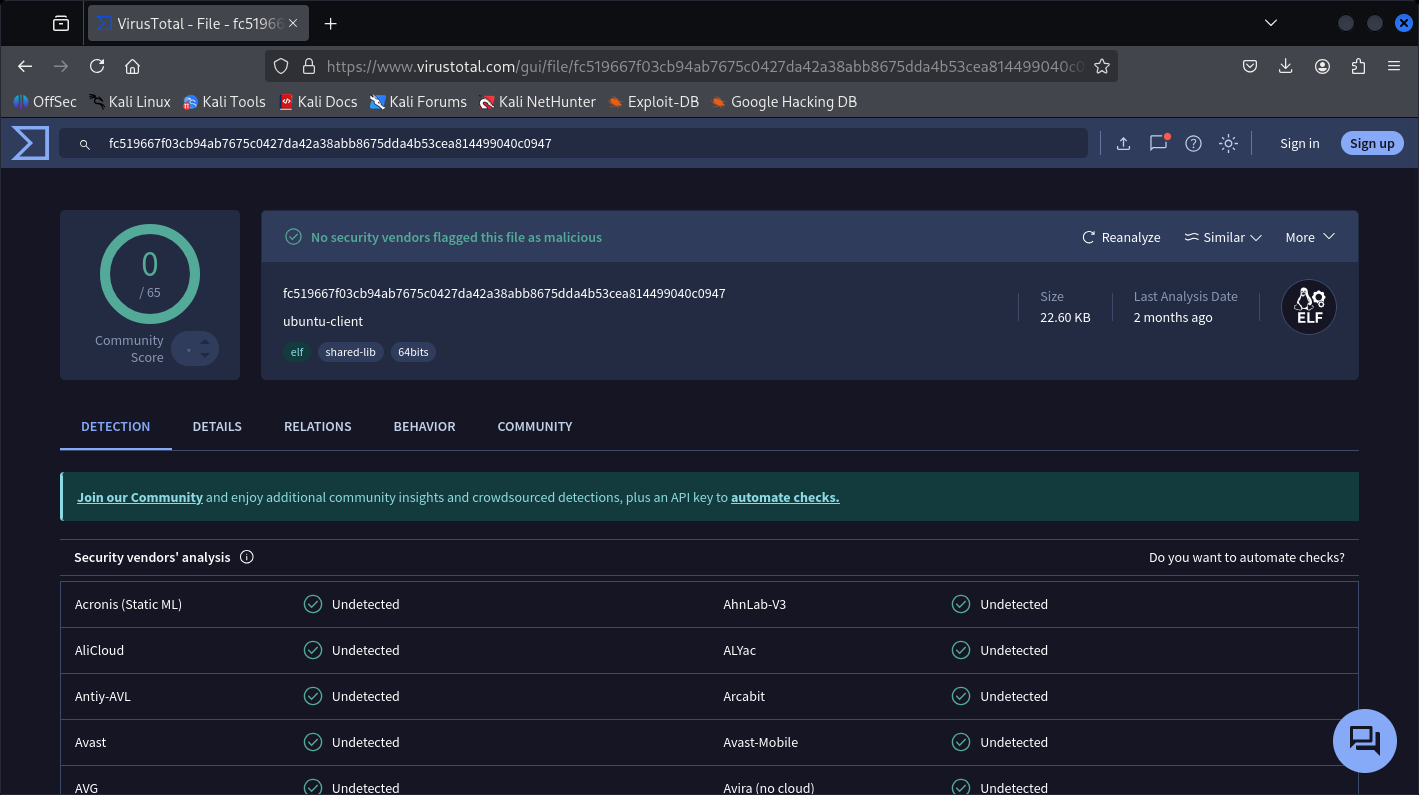Open the OffSec bookmark
The height and width of the screenshot is (795, 1419).
pyautogui.click(x=45, y=101)
